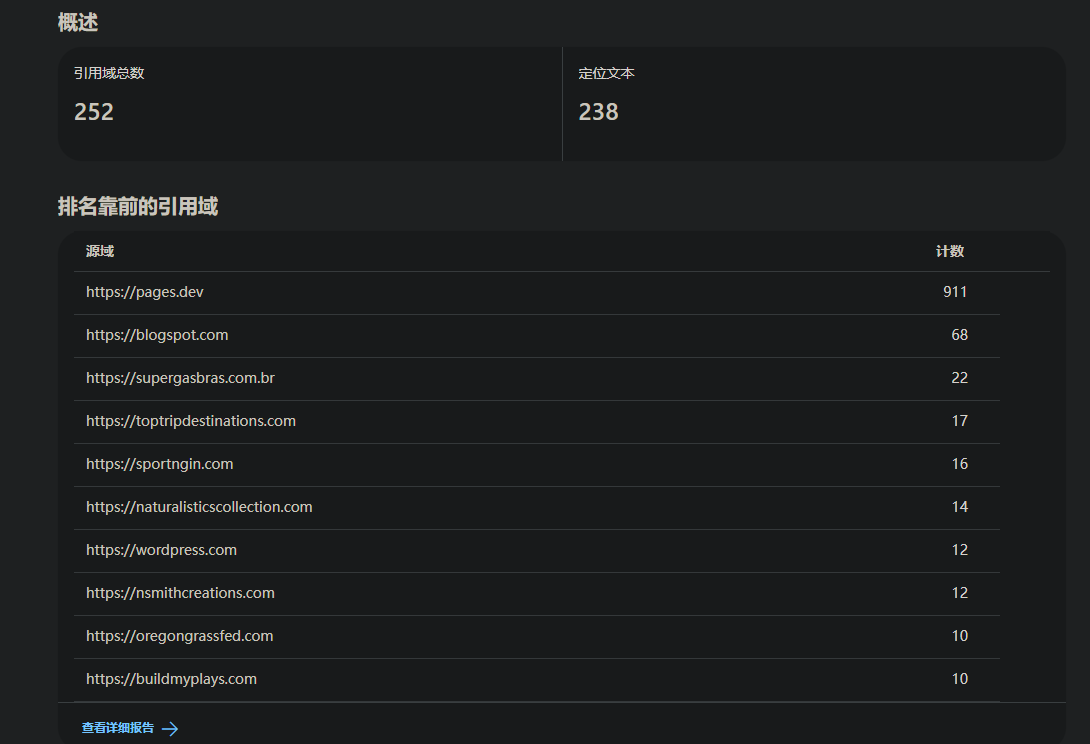Click the 排名靠前的引用域 section heading
1090x744 pixels.
click(138, 207)
